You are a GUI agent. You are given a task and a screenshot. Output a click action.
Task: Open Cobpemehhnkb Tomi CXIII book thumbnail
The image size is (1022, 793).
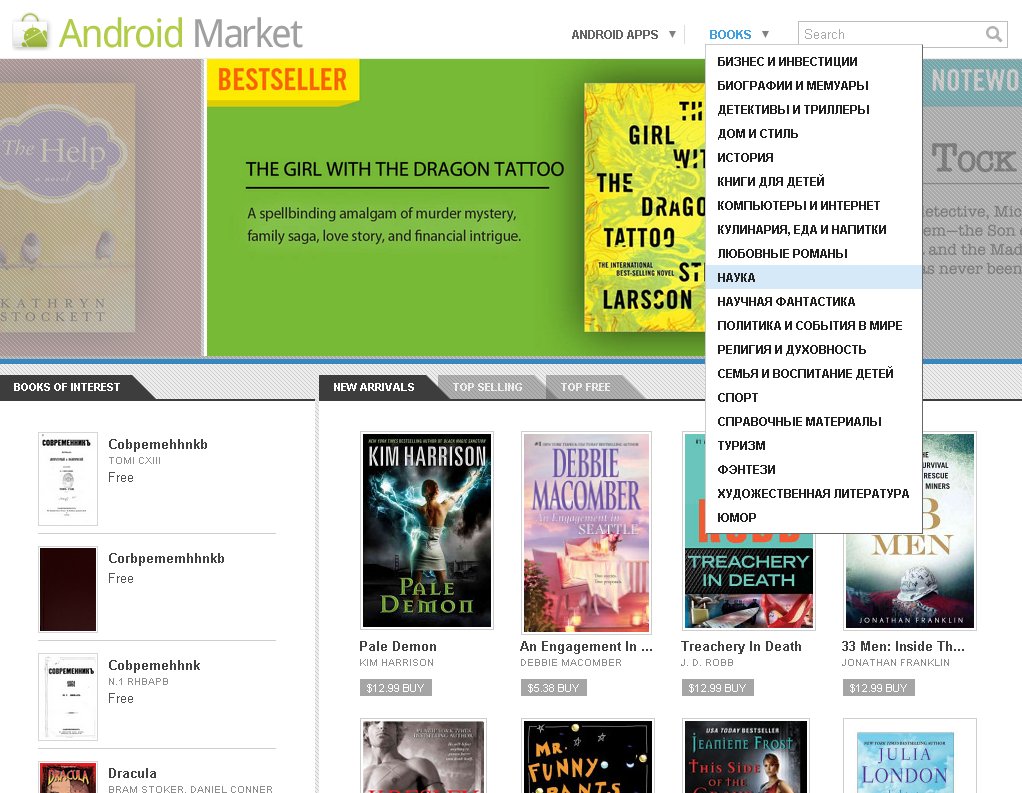[68, 479]
